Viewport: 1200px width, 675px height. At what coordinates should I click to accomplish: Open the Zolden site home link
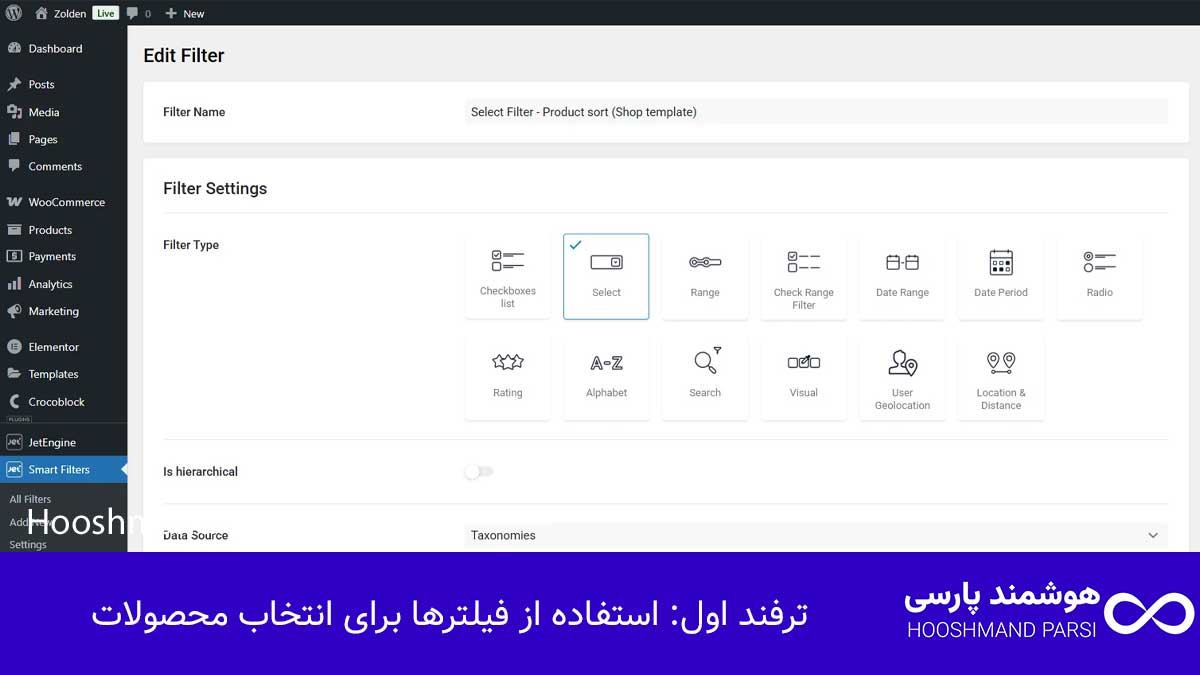point(60,13)
